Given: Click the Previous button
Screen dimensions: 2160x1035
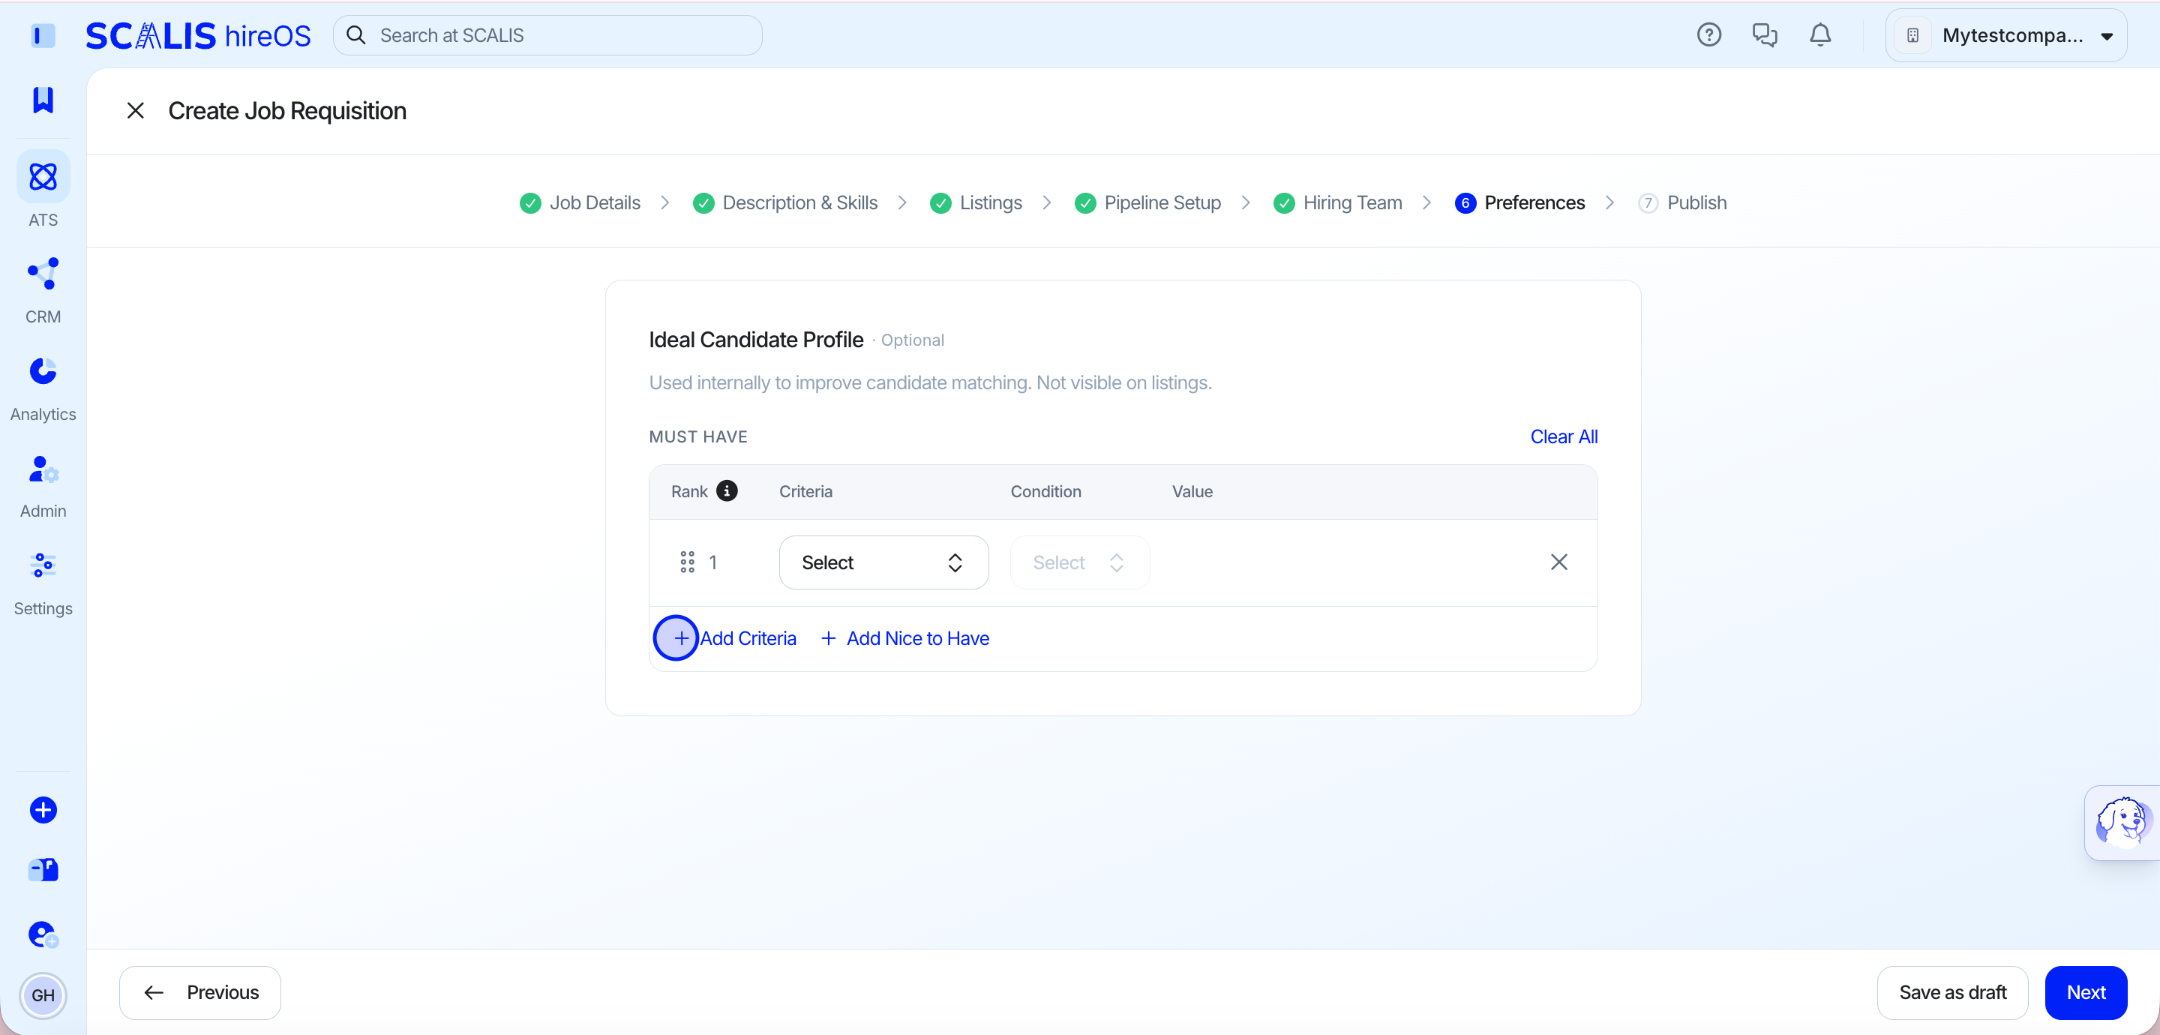Looking at the screenshot, I should (x=200, y=993).
